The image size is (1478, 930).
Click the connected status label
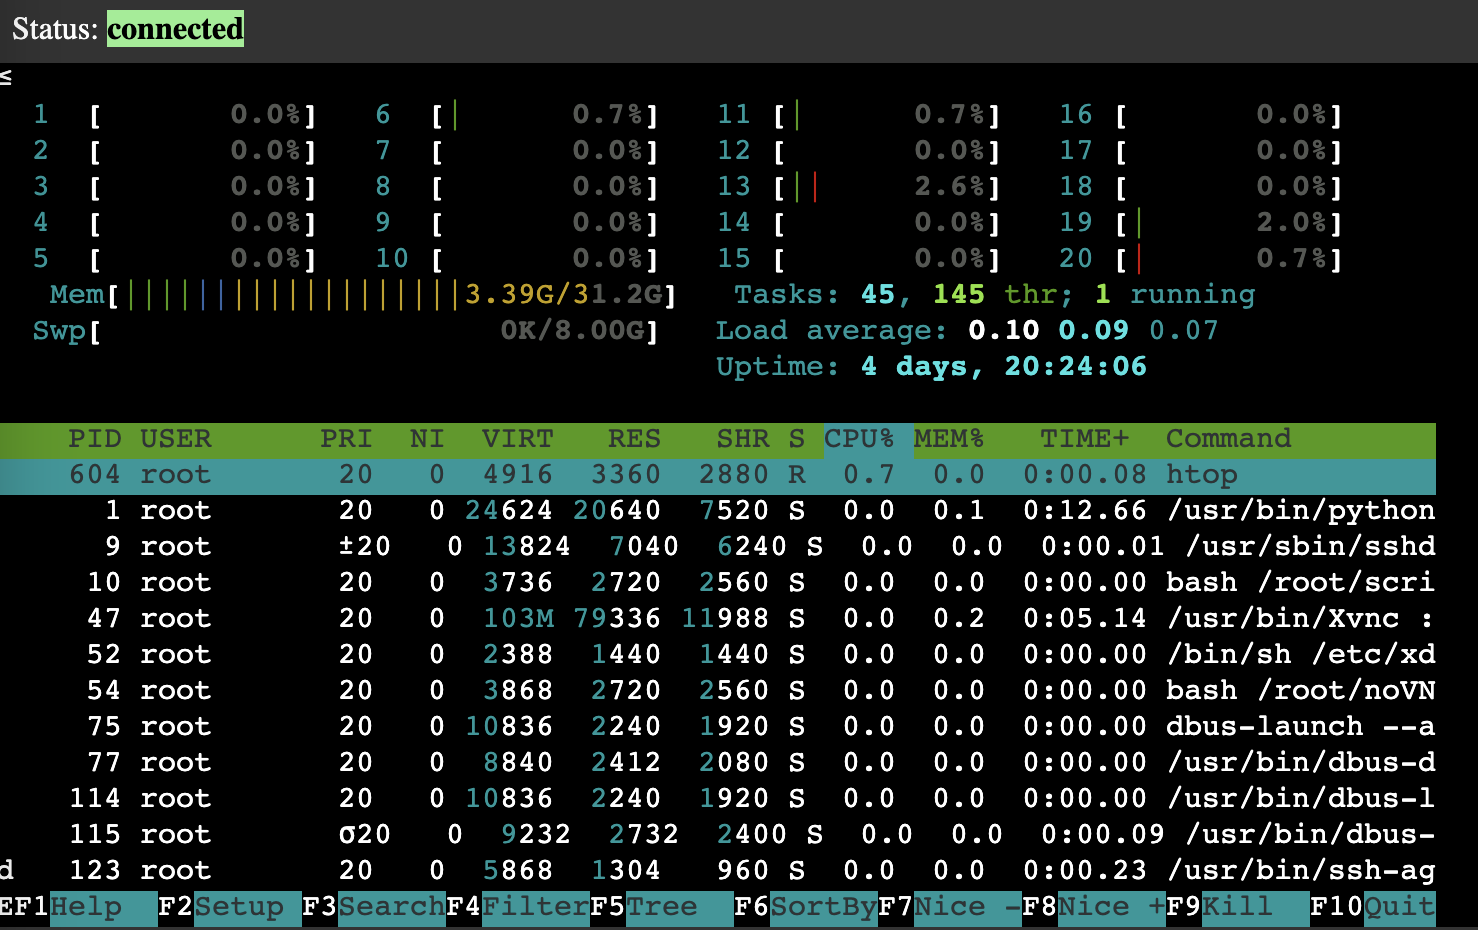click(175, 29)
